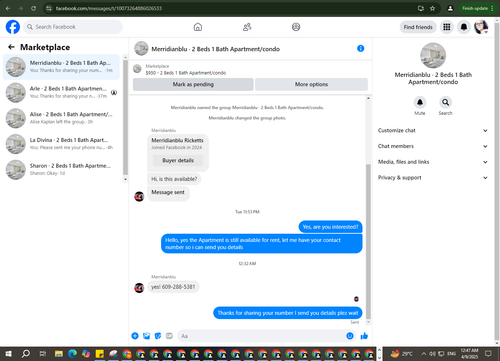Image resolution: width=500 pixels, height=361 pixels.
Task: Click the browser address bar URL
Action: [x=109, y=8]
